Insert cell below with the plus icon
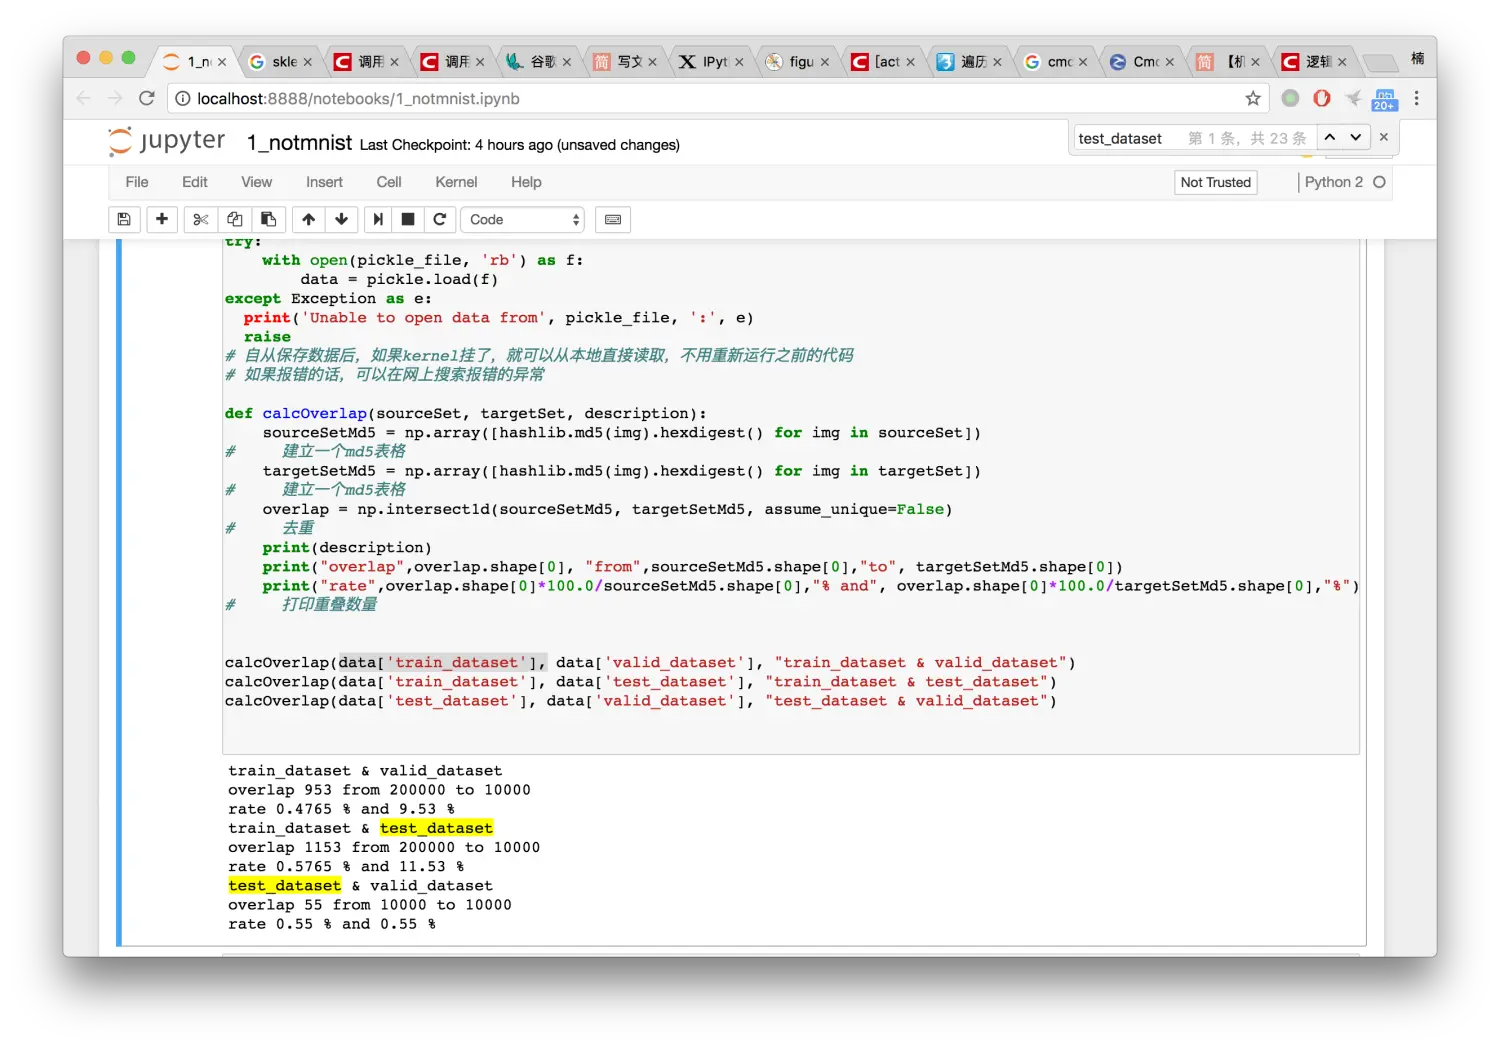The width and height of the screenshot is (1500, 1047). (162, 219)
